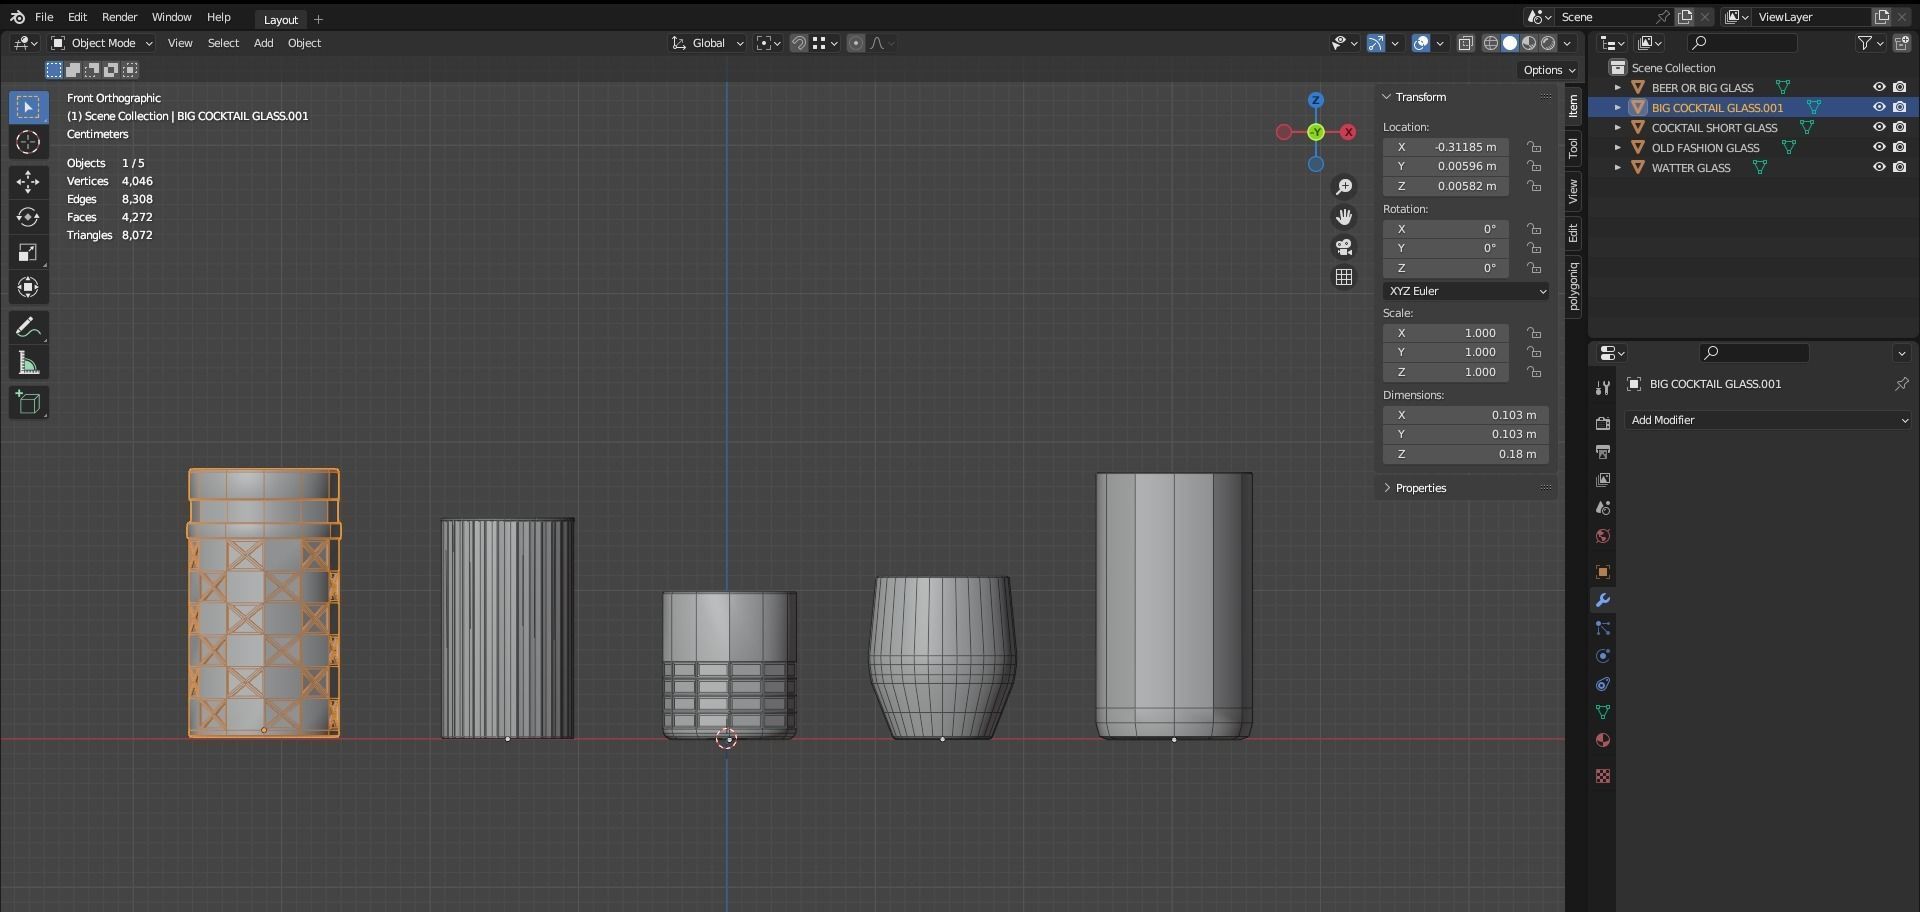Toggle camera view in viewport
This screenshot has height=912, width=1920.
[x=1344, y=247]
